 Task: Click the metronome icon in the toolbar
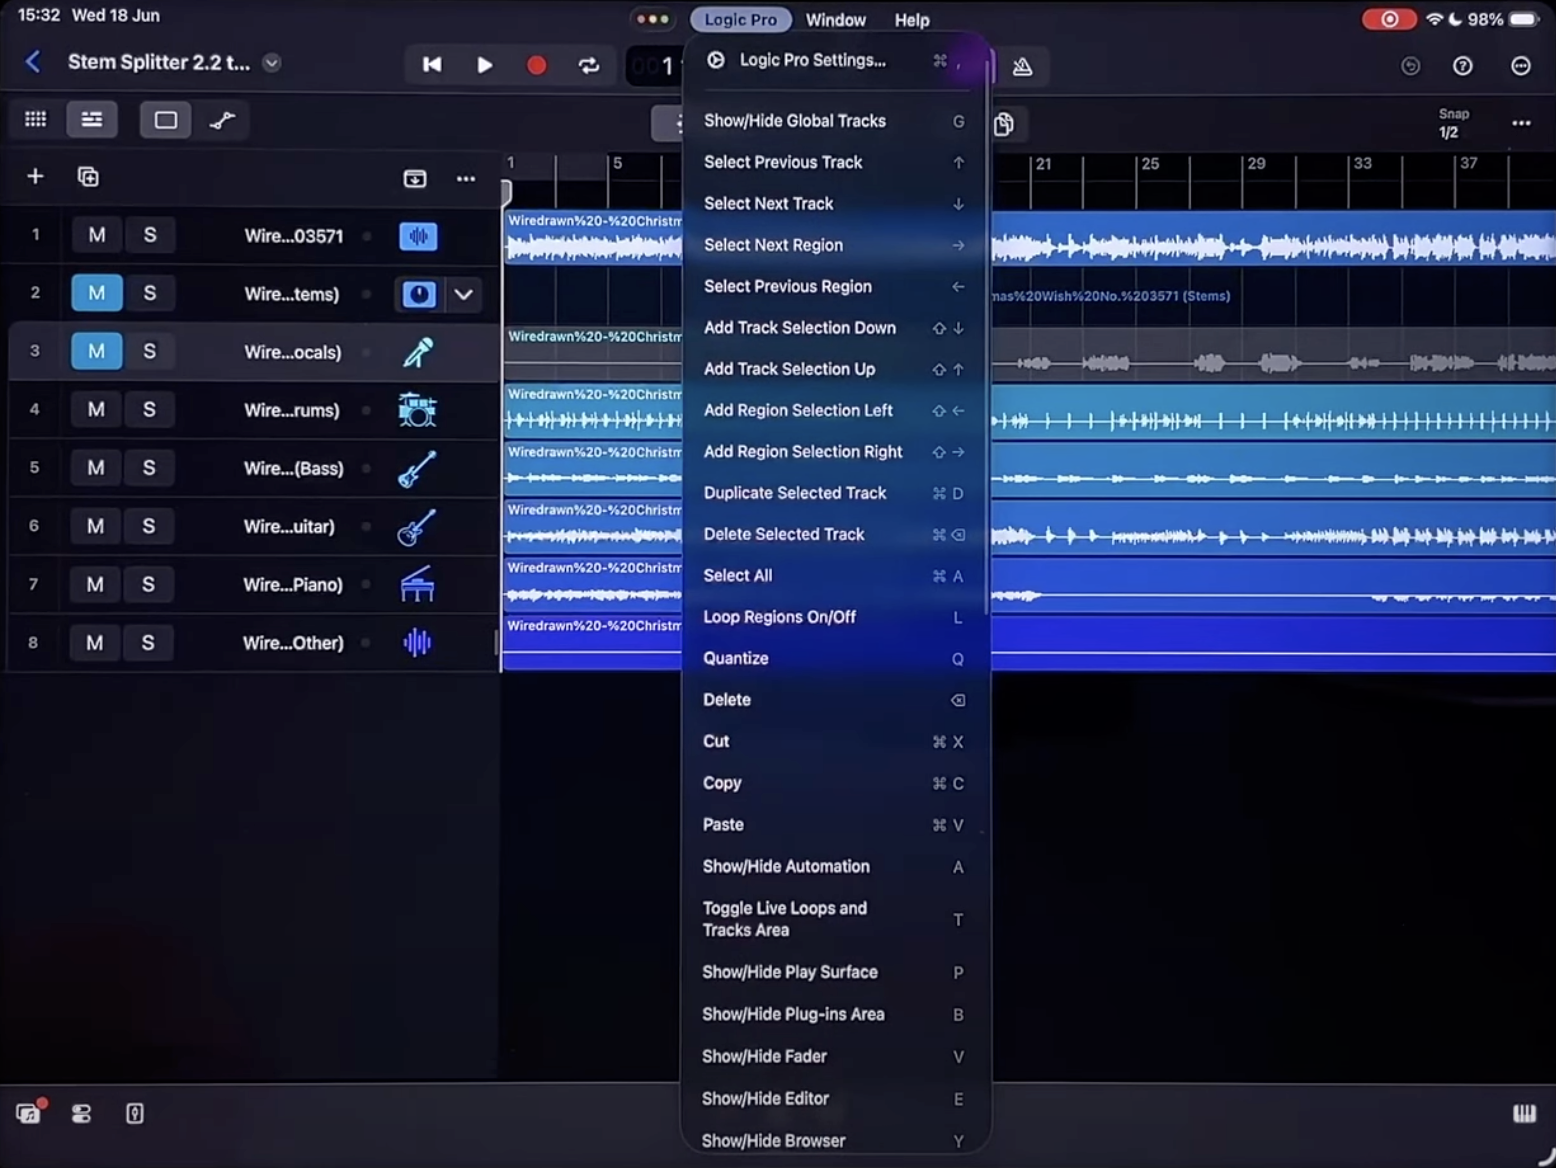(1022, 67)
